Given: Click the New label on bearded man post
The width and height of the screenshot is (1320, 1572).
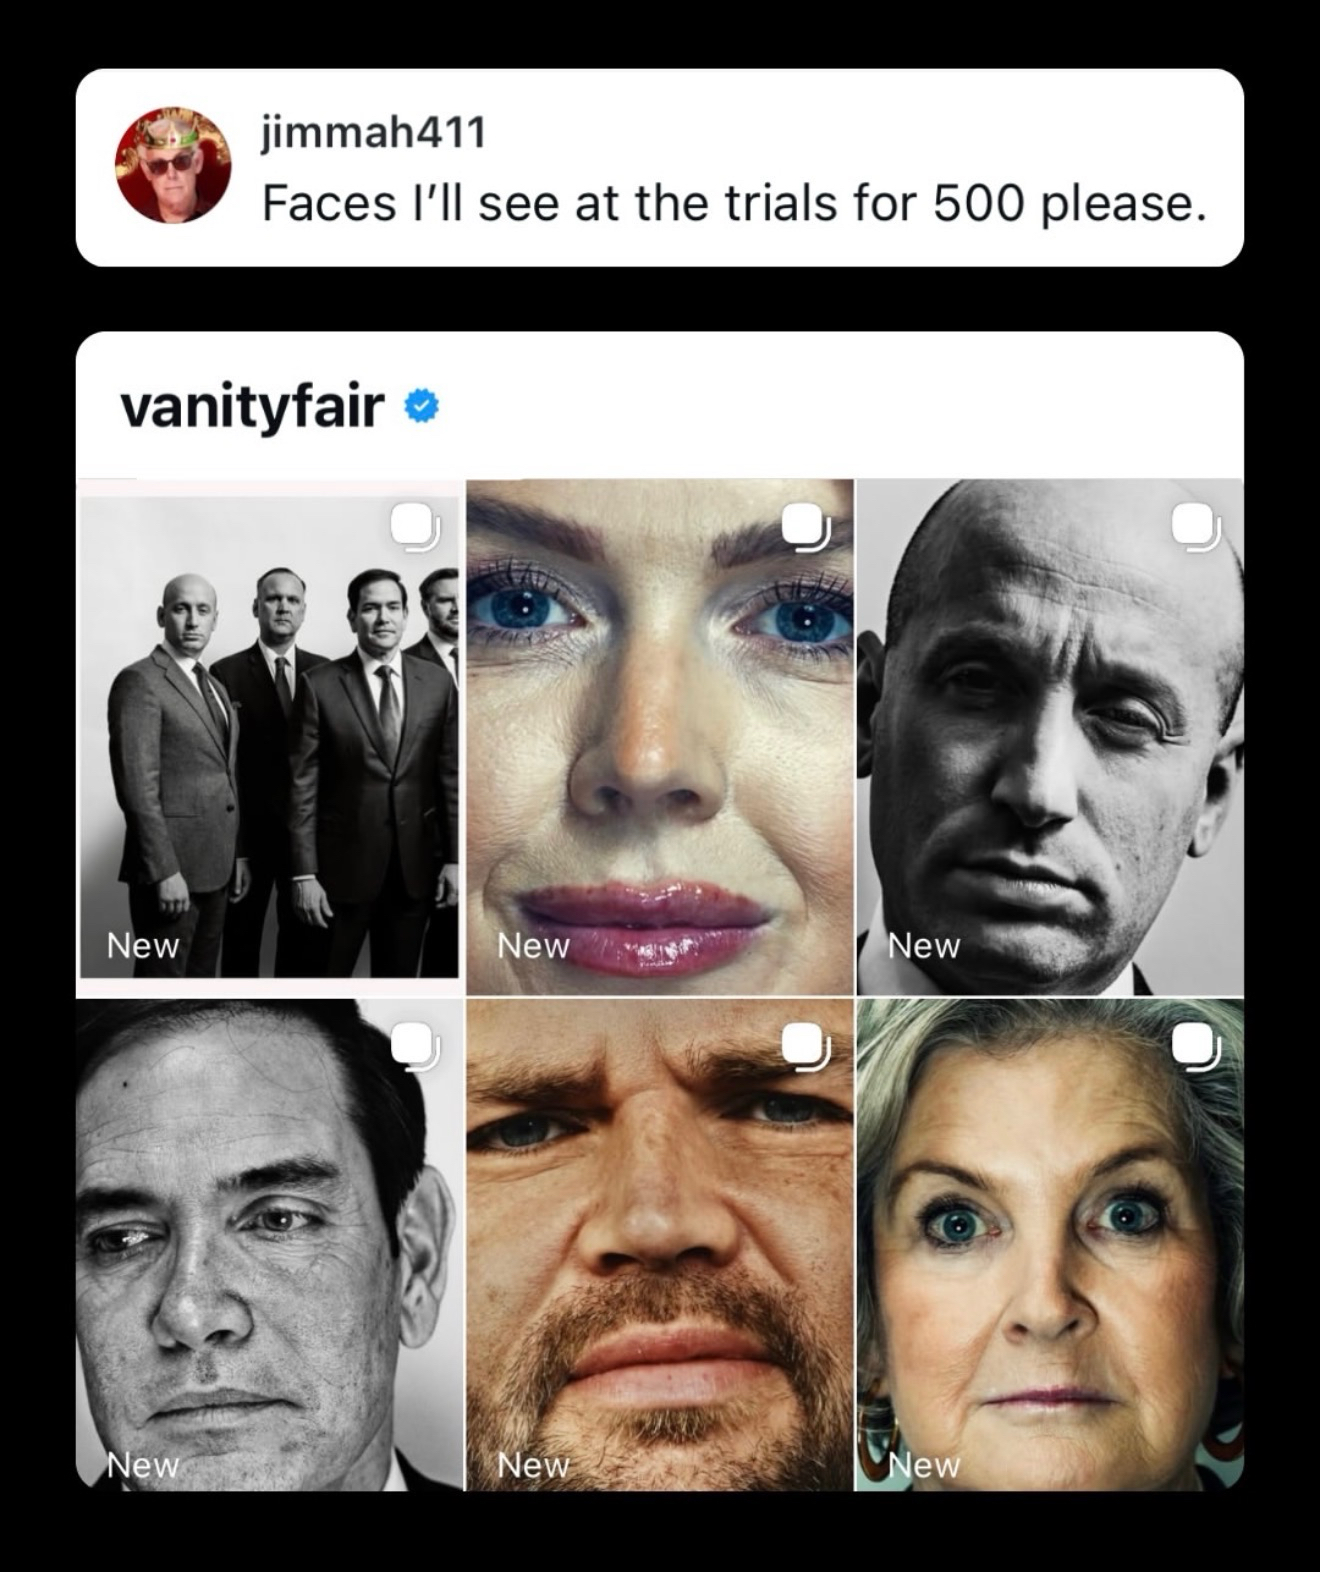Looking at the screenshot, I should [x=533, y=1465].
